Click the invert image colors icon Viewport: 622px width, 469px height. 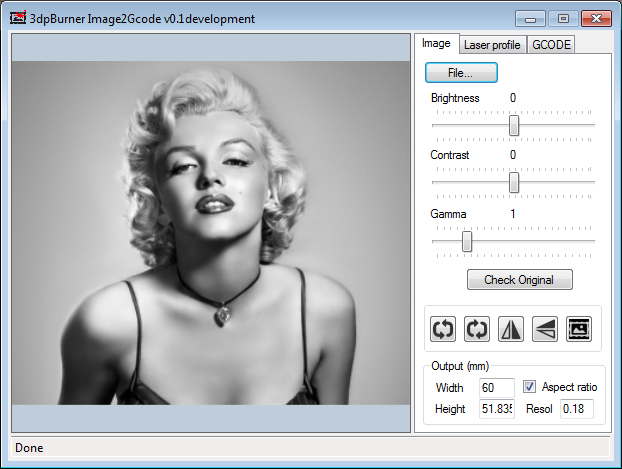[x=579, y=329]
